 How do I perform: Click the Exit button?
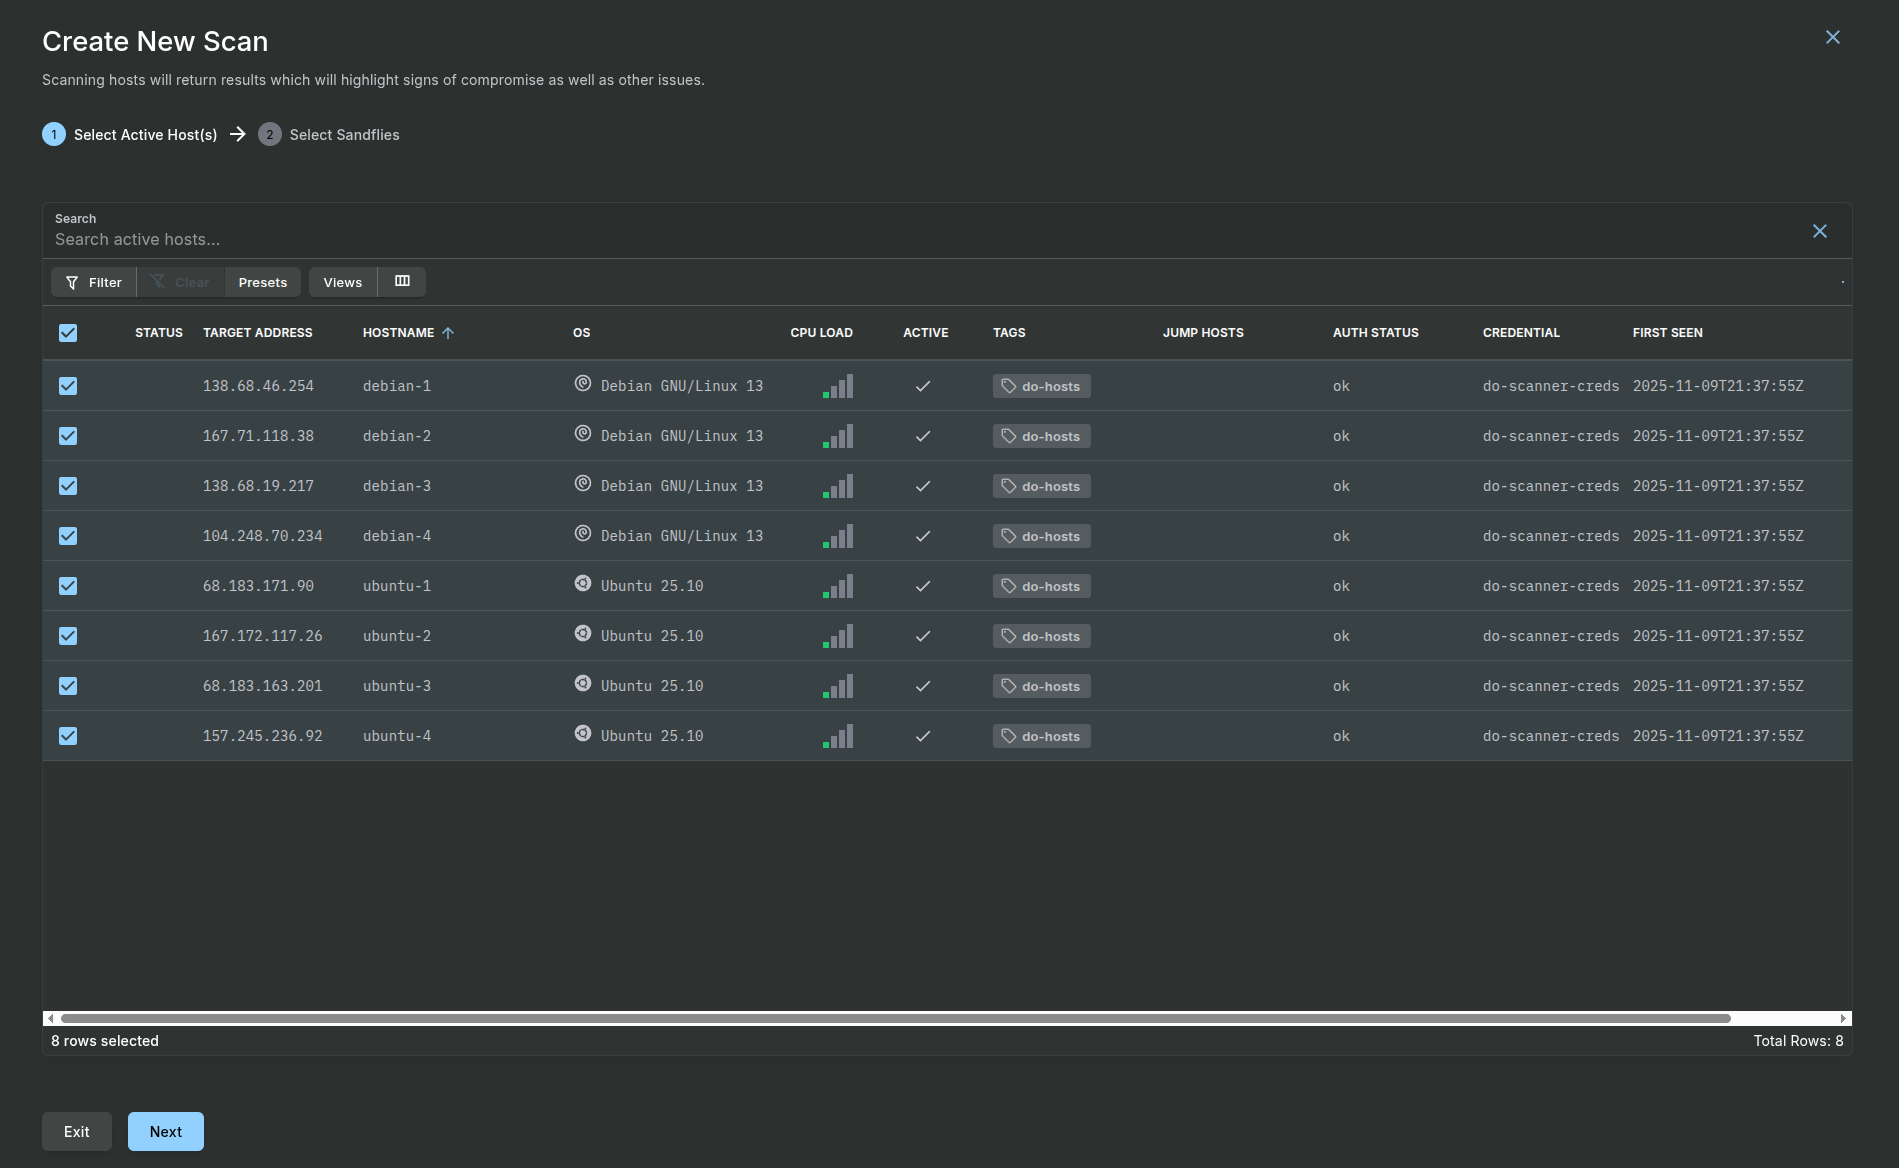click(76, 1131)
